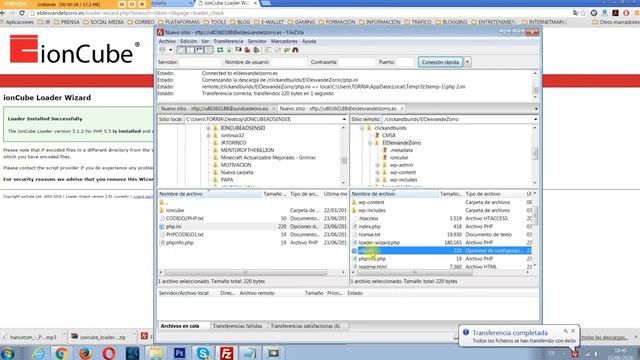Screen dimensions: 640x360
Task: Collapse the clickandbuilds remote tree node
Action: coord(362,128)
